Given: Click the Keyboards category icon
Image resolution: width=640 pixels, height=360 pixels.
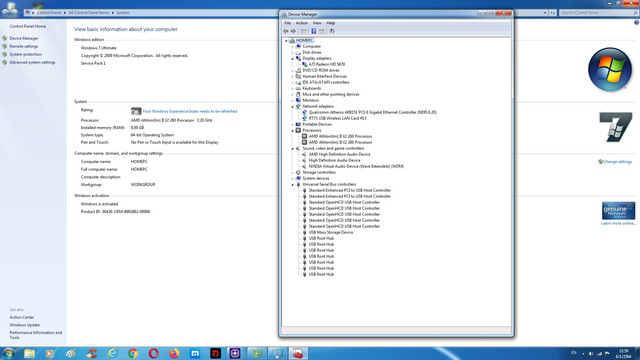Looking at the screenshot, I should (x=298, y=89).
